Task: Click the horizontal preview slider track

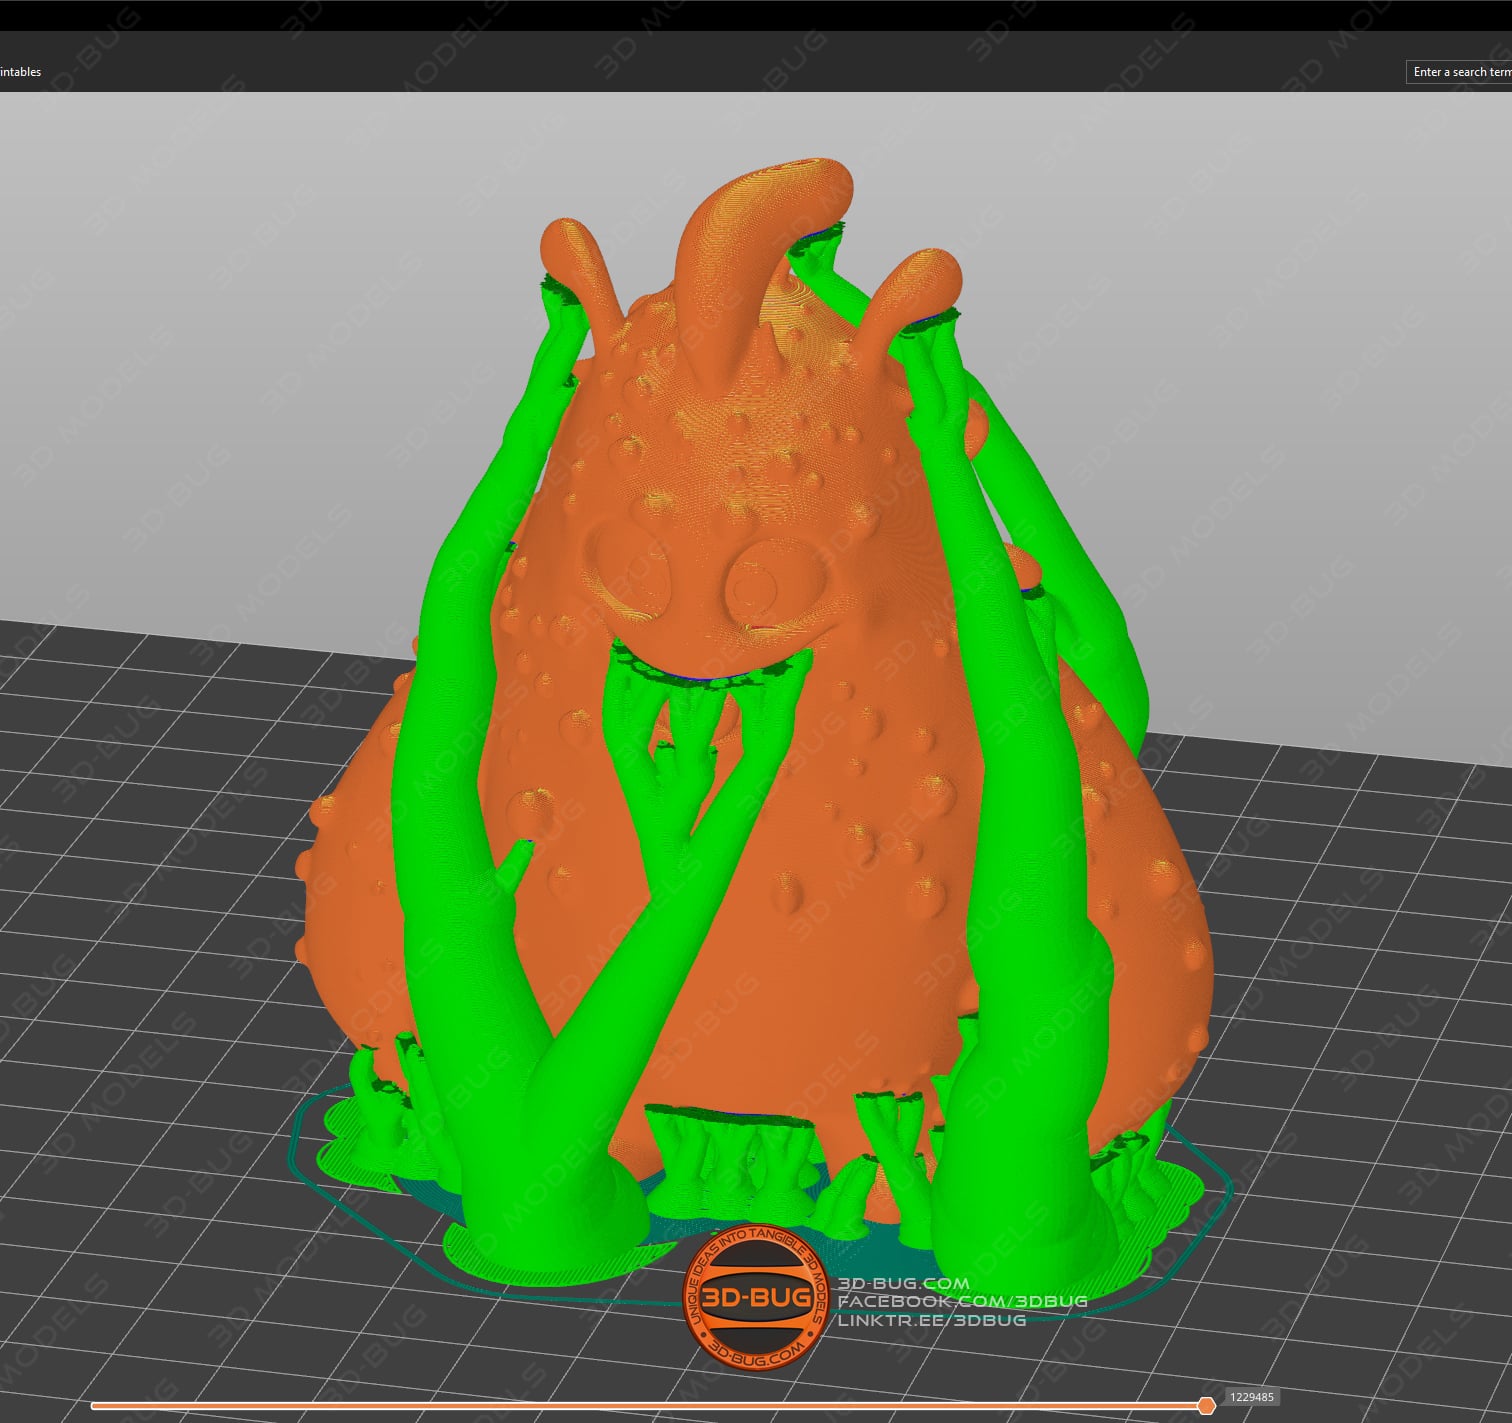Action: (648, 1406)
